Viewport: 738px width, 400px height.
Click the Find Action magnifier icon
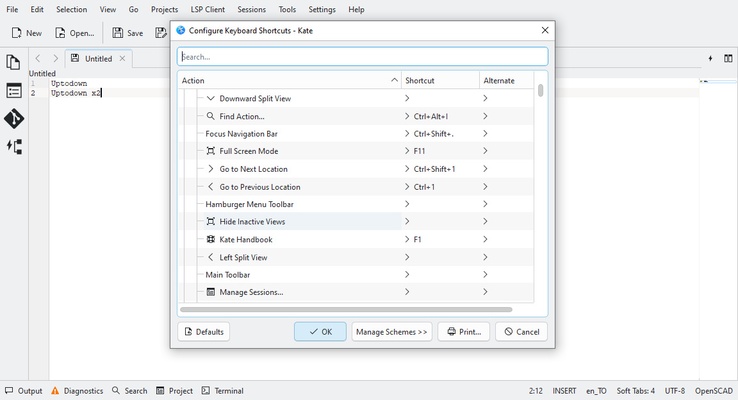click(x=211, y=116)
